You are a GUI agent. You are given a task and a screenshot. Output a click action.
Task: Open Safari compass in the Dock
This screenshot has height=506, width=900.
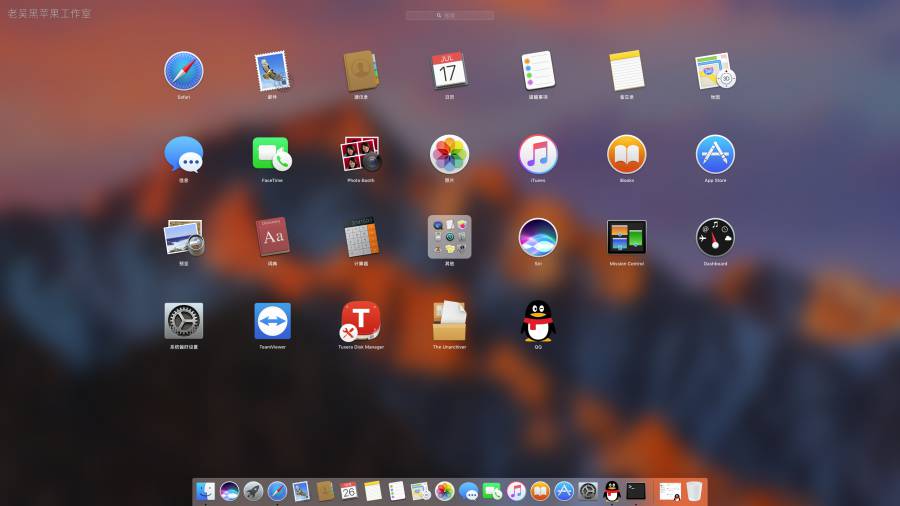coord(277,491)
